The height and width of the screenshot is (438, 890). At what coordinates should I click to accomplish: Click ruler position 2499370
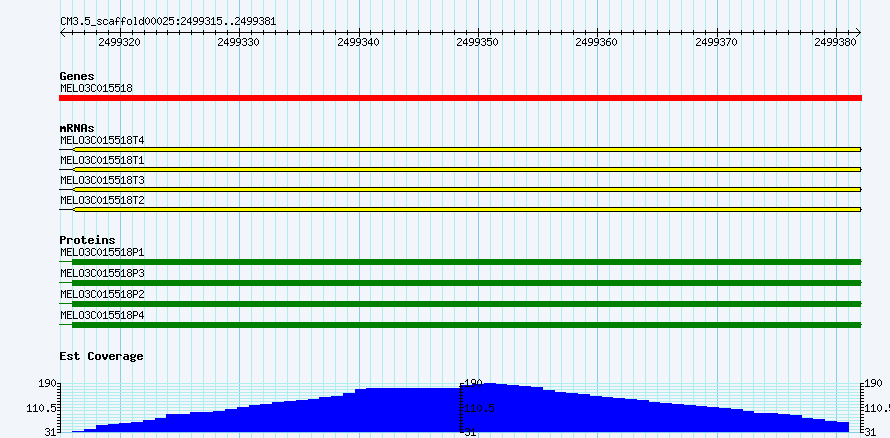717,42
